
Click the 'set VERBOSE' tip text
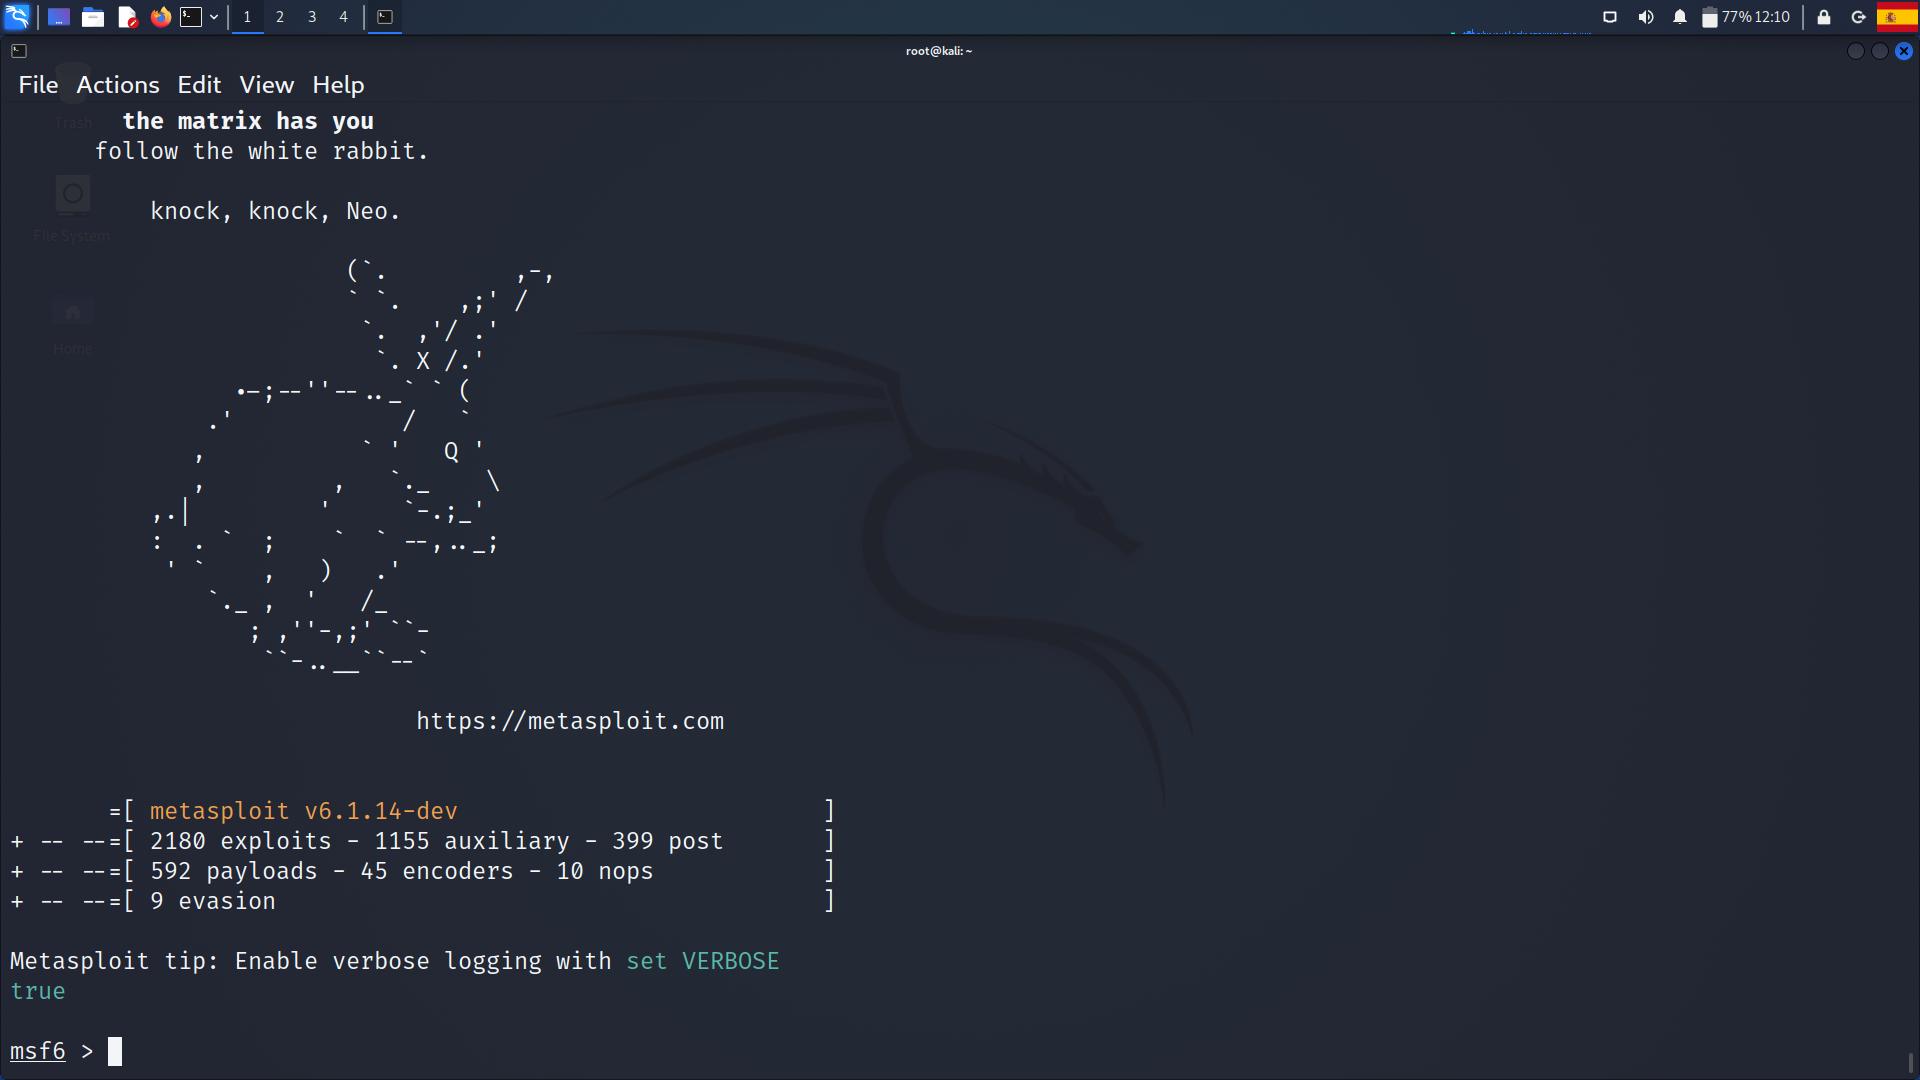pos(703,961)
